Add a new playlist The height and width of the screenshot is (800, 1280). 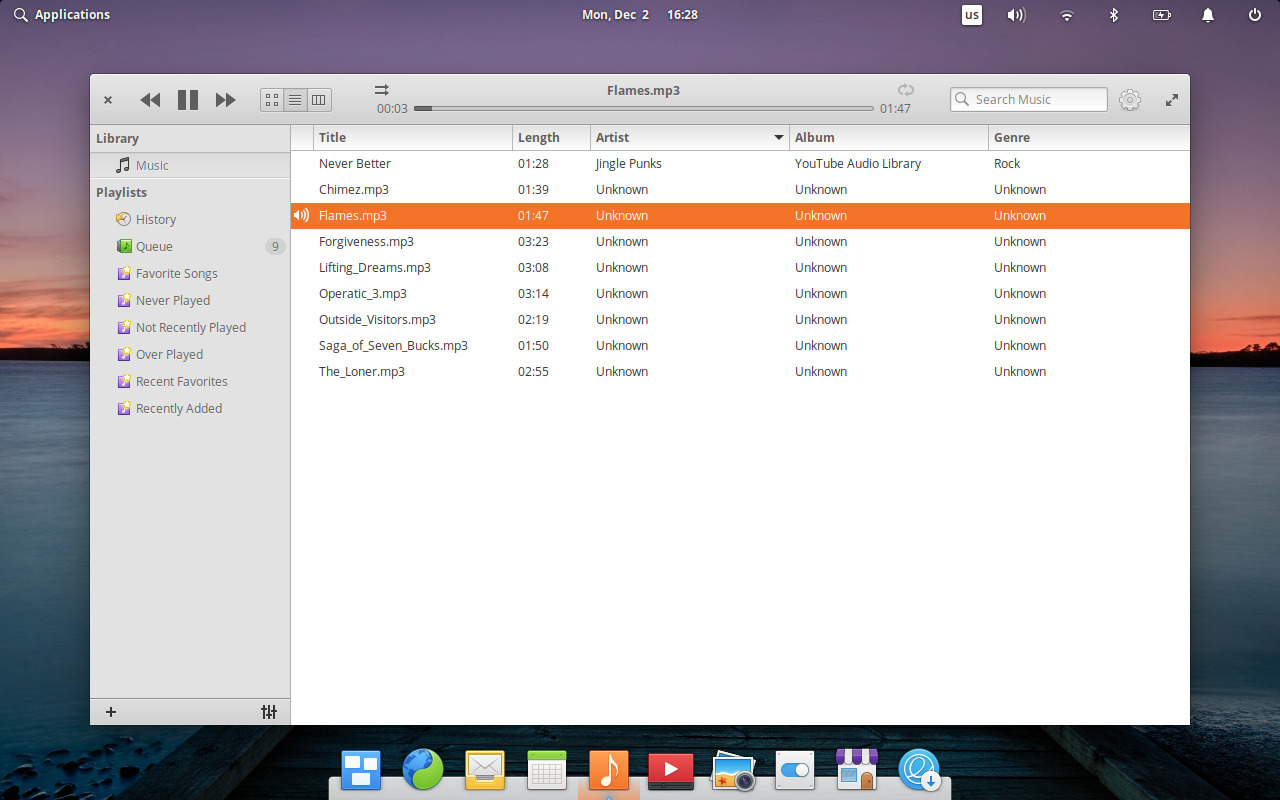click(x=110, y=711)
